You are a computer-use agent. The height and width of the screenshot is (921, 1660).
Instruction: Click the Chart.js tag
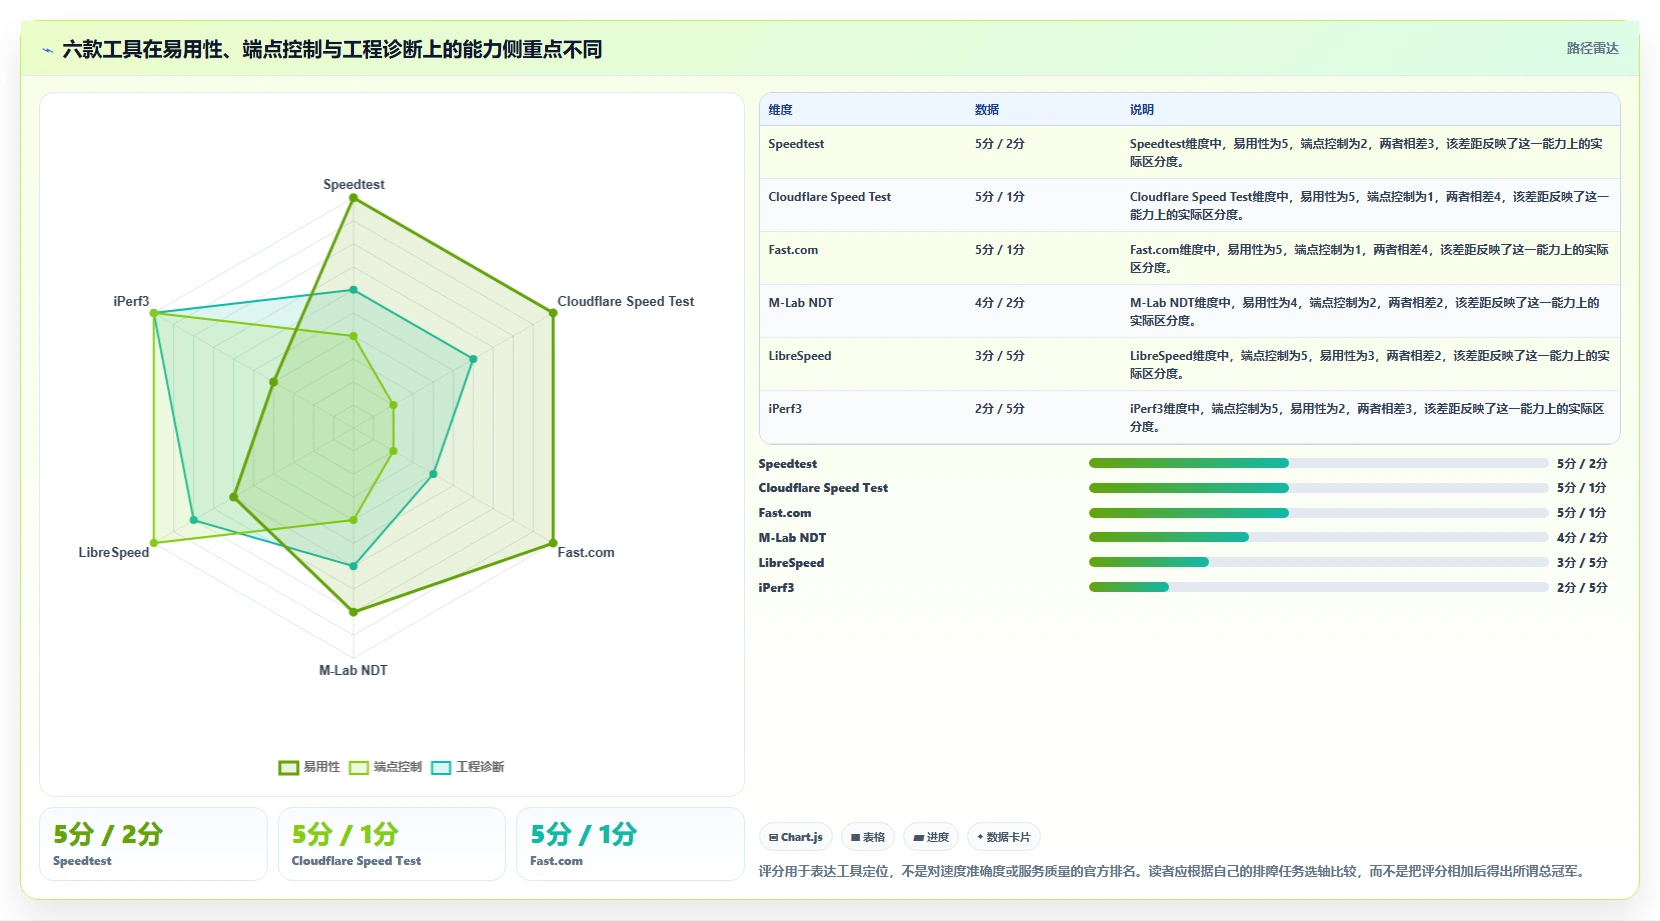pos(796,837)
